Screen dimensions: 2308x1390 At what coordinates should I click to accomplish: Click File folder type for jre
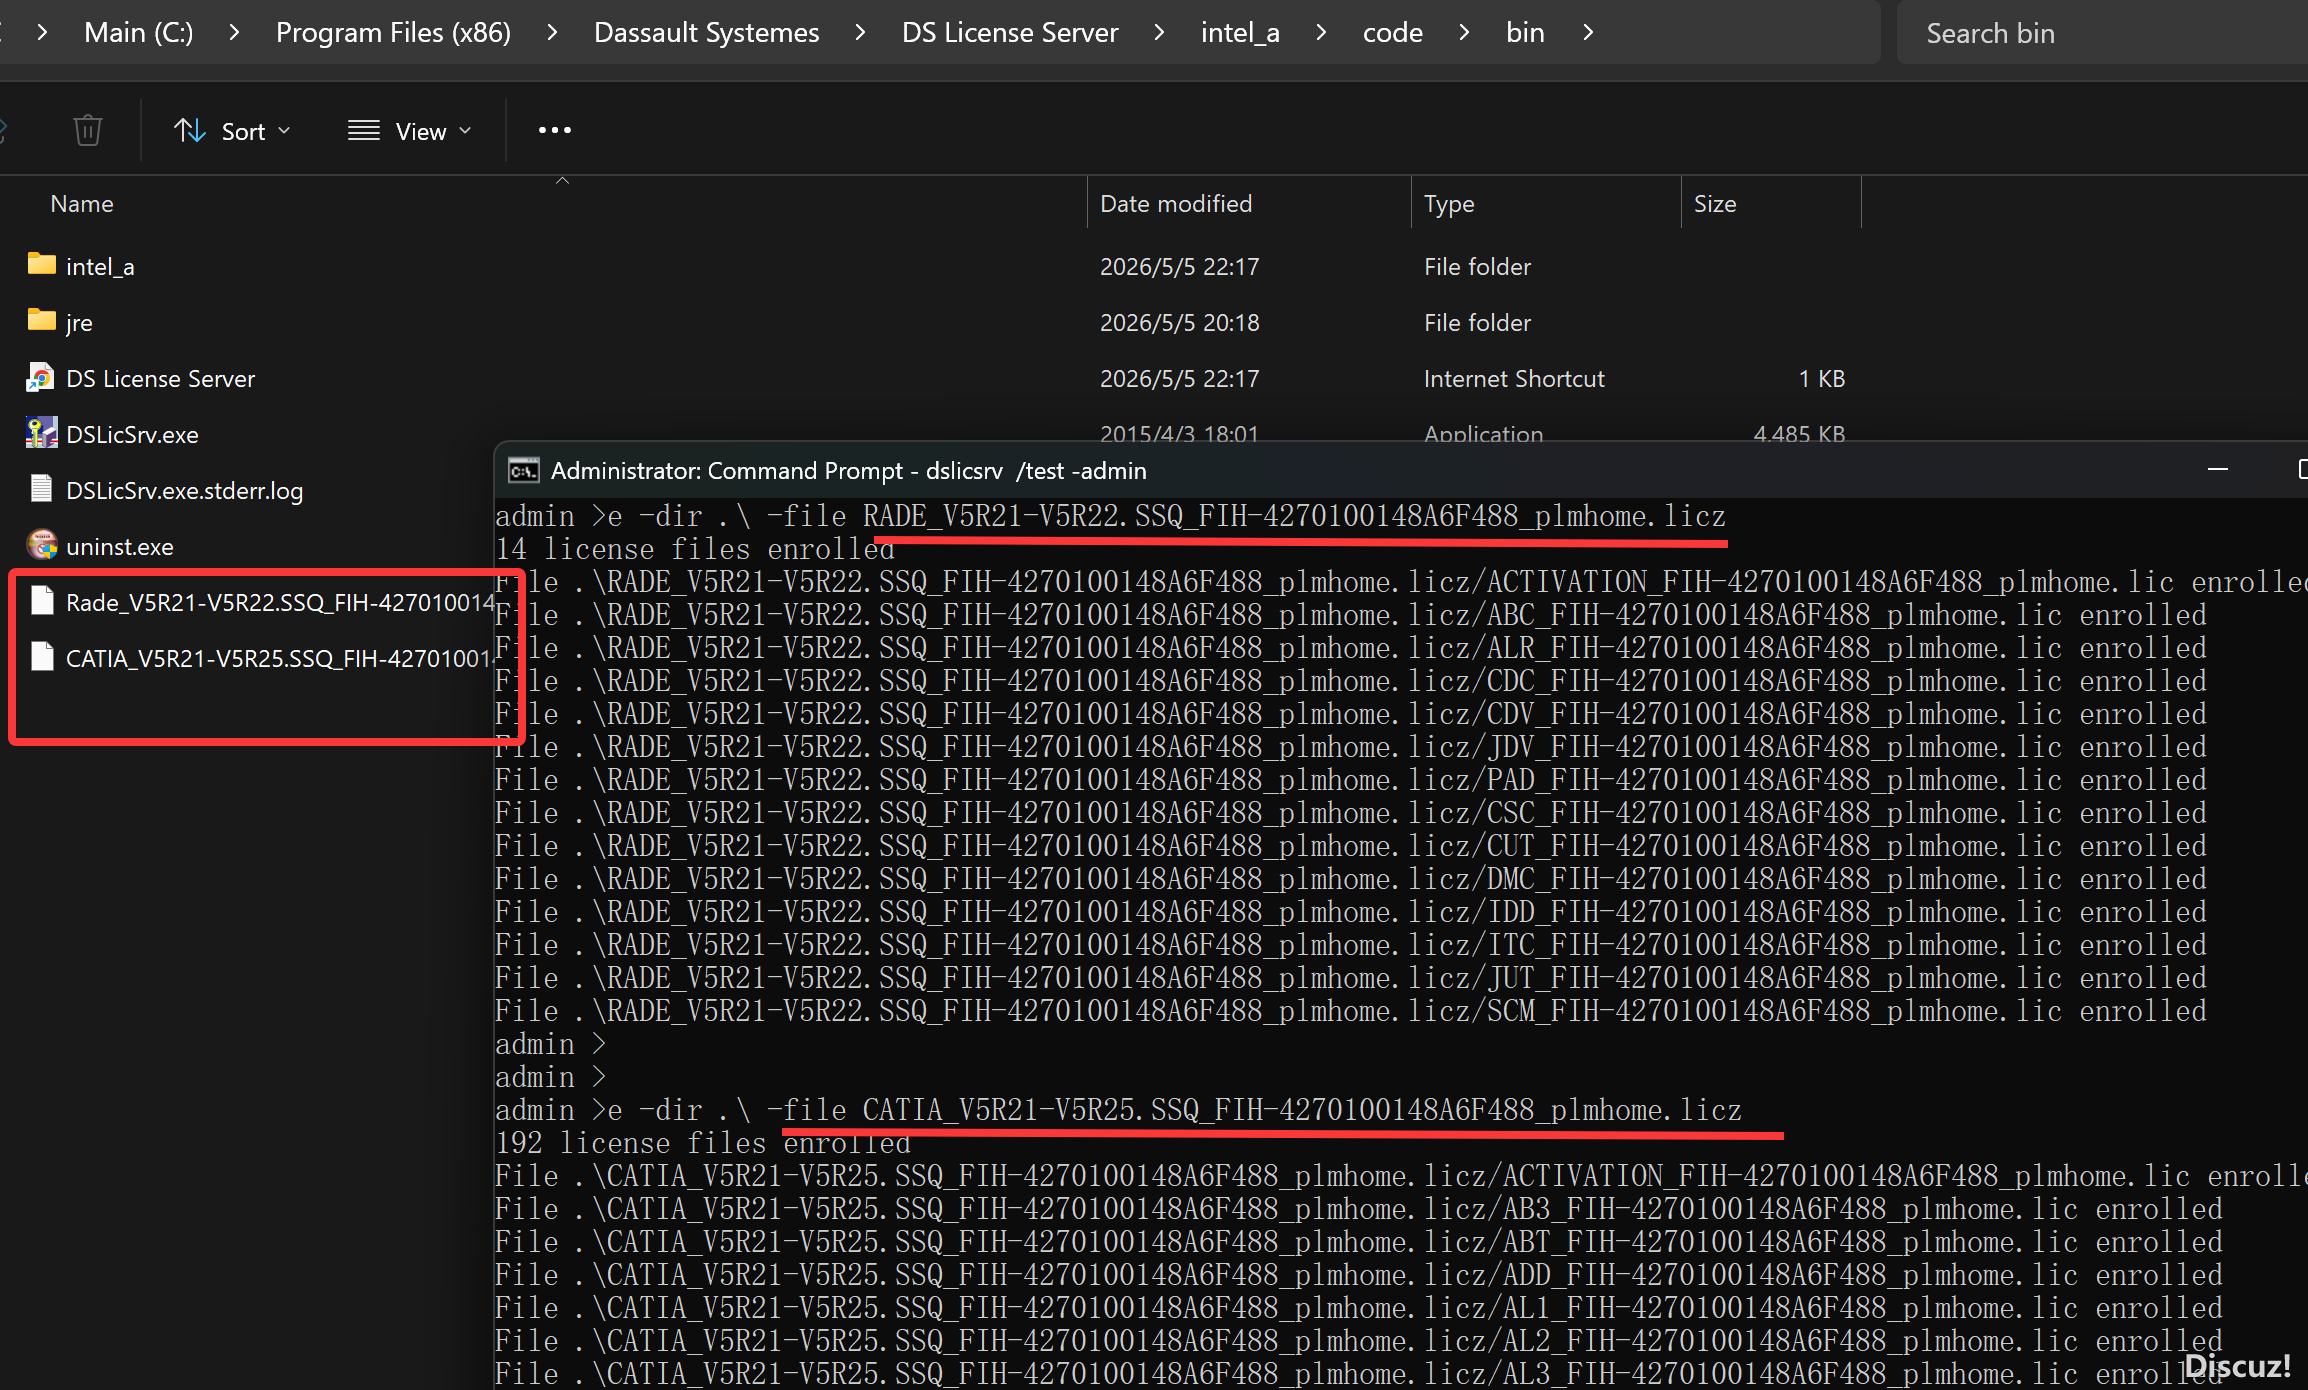click(1477, 323)
